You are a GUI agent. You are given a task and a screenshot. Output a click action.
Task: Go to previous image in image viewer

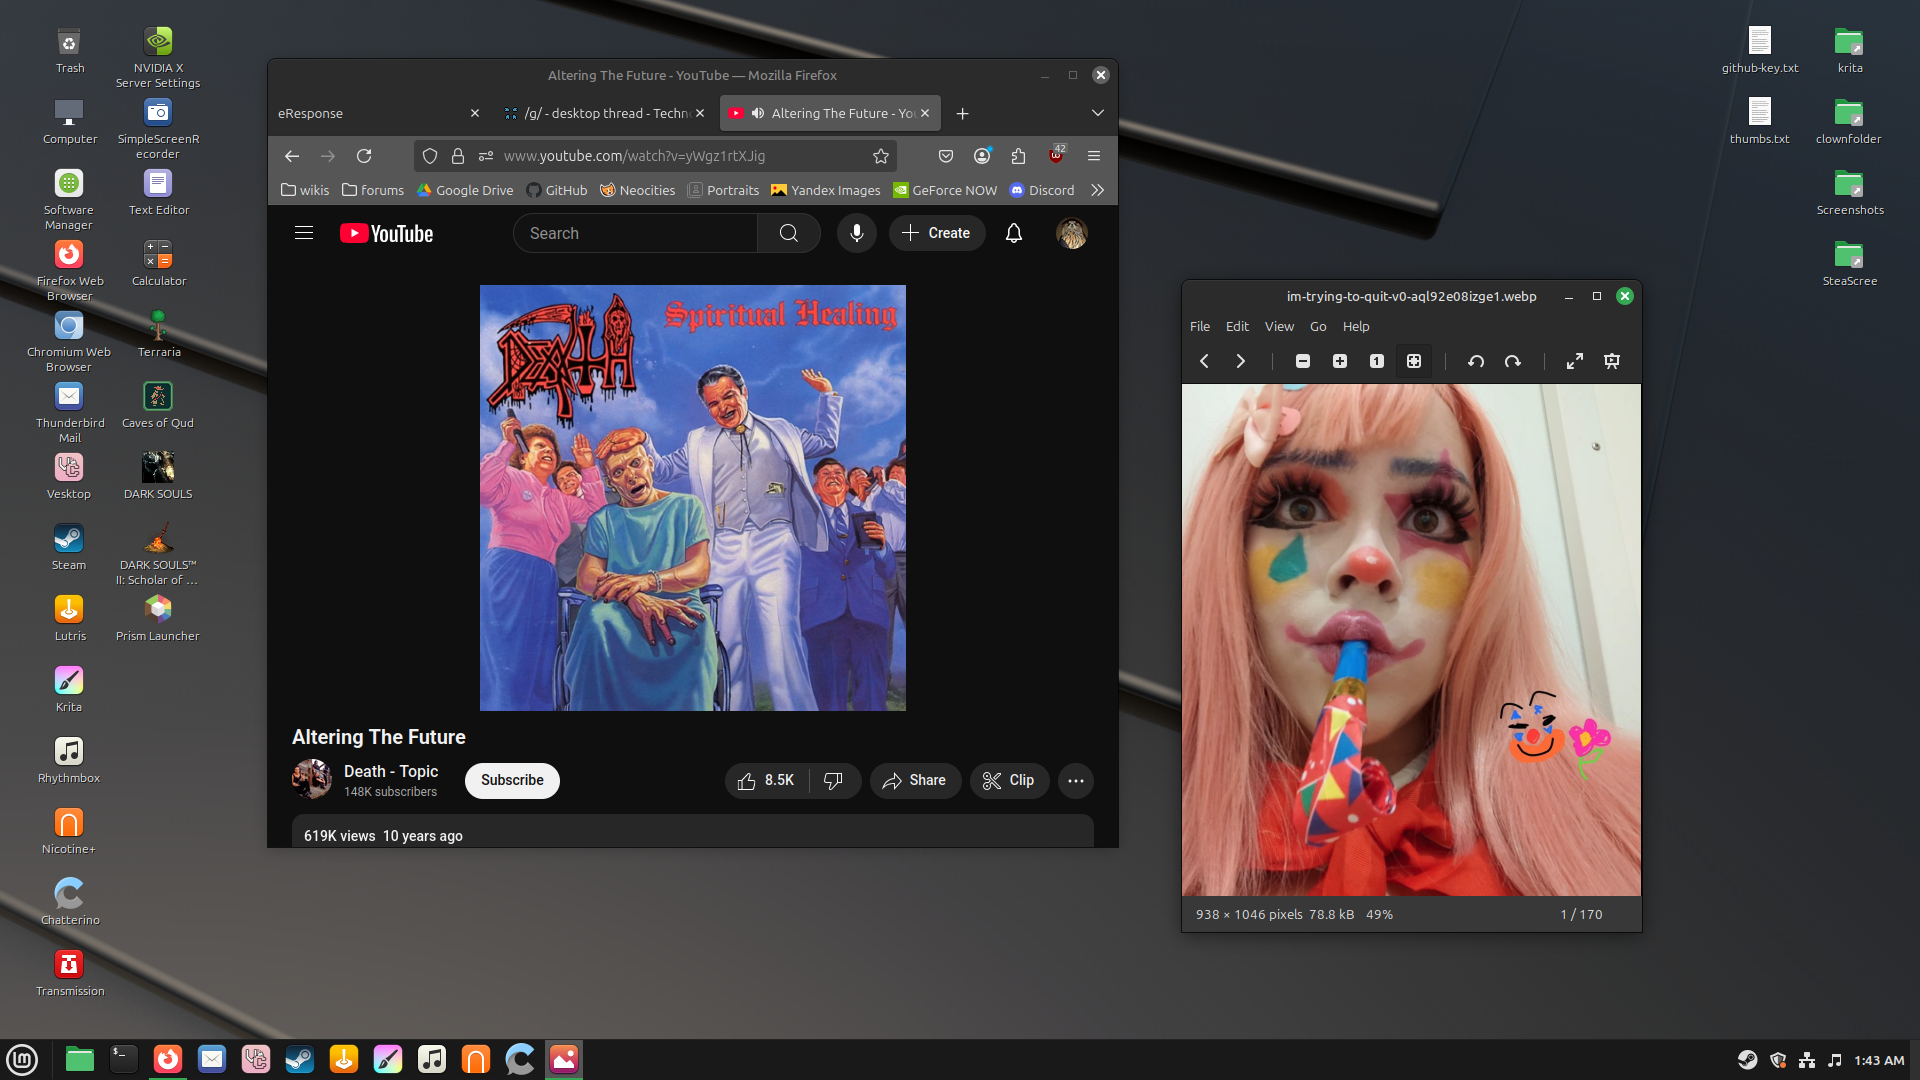tap(1205, 361)
